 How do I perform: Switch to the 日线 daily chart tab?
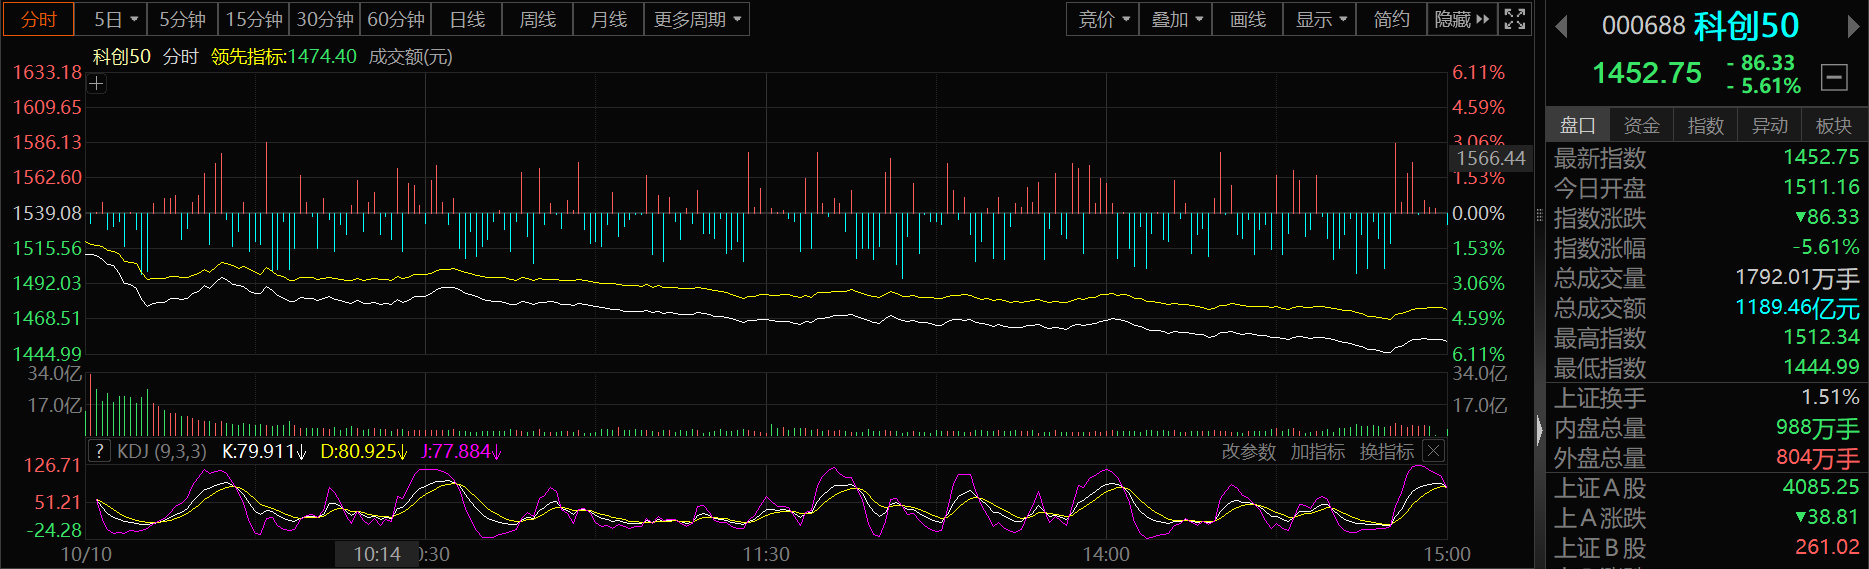467,19
